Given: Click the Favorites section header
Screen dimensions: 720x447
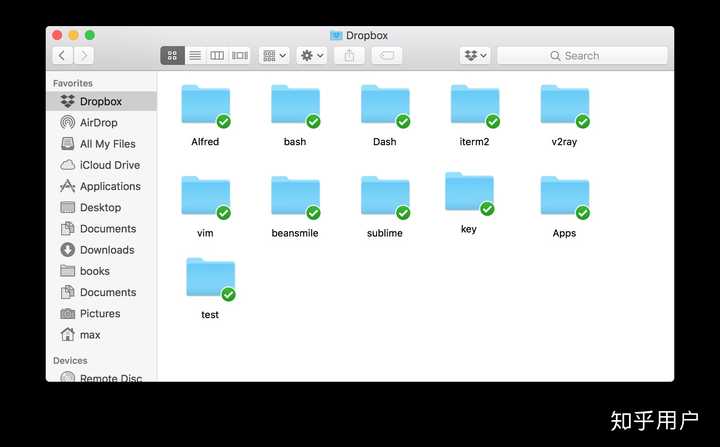Looking at the screenshot, I should point(73,83).
